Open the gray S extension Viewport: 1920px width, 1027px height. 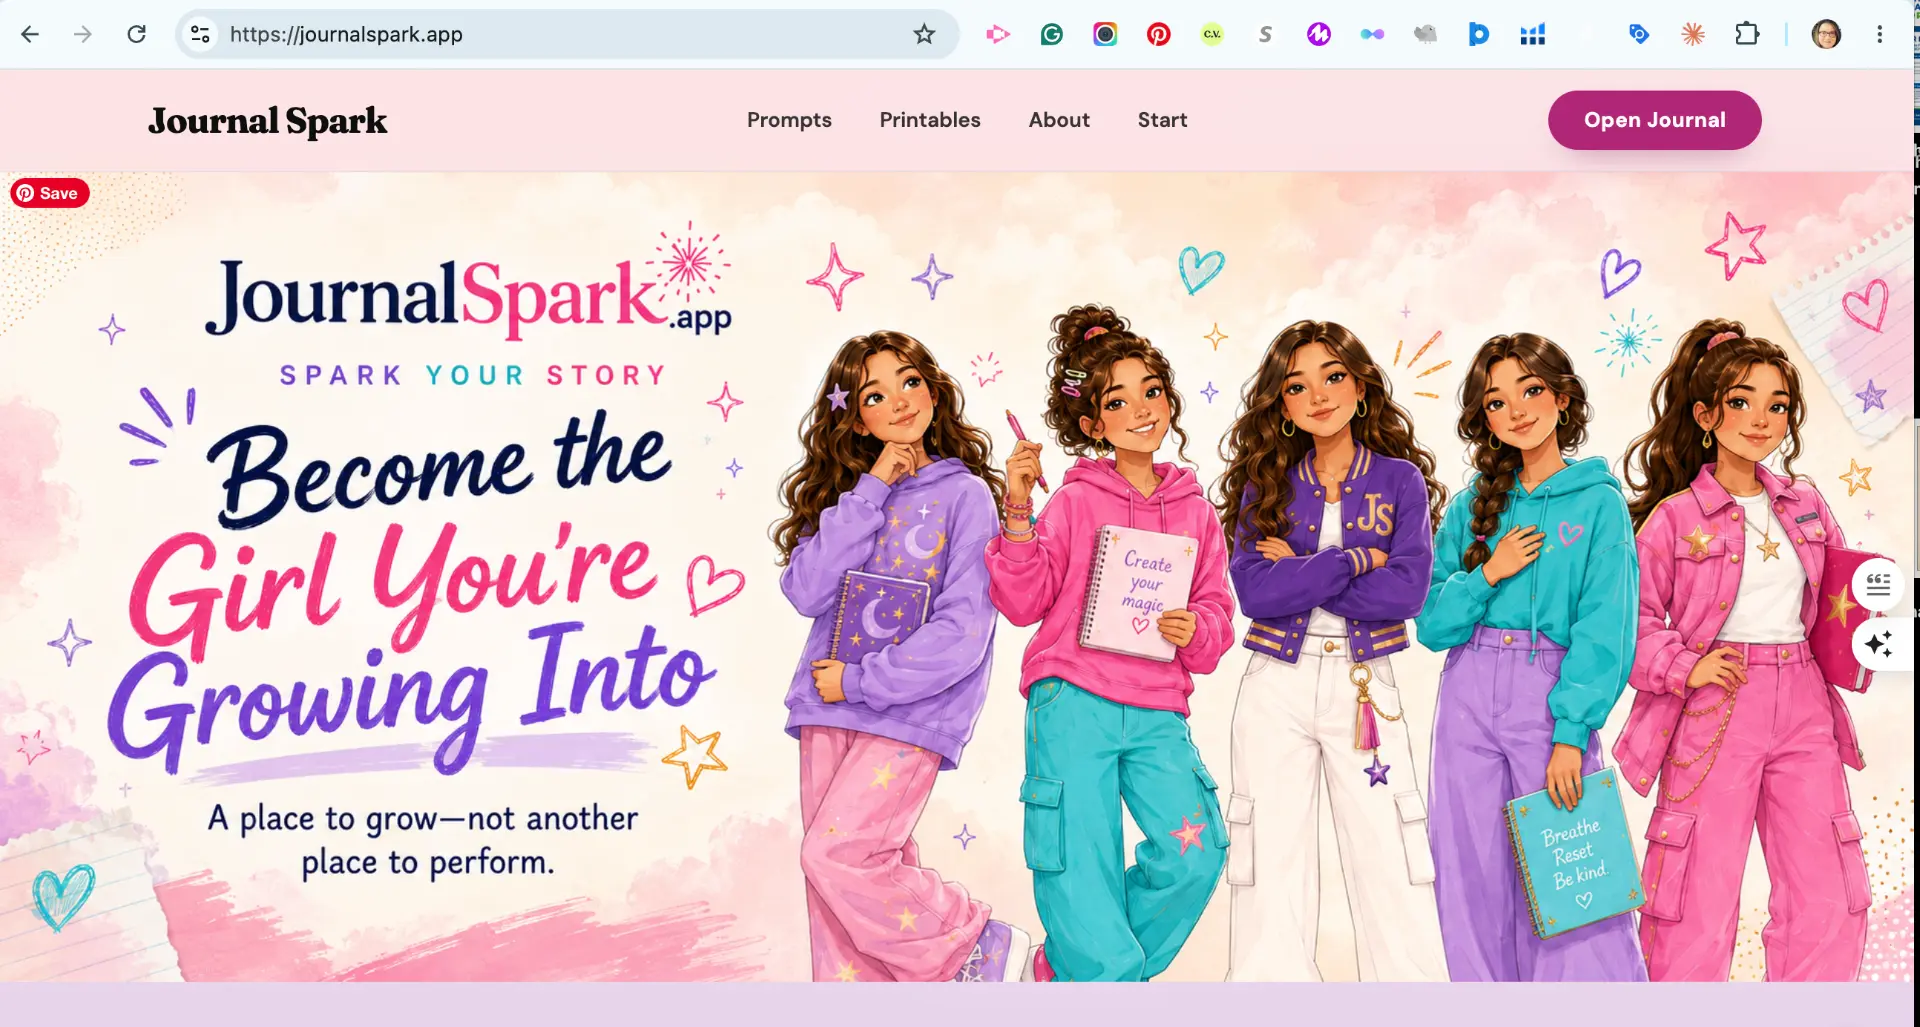click(x=1265, y=34)
